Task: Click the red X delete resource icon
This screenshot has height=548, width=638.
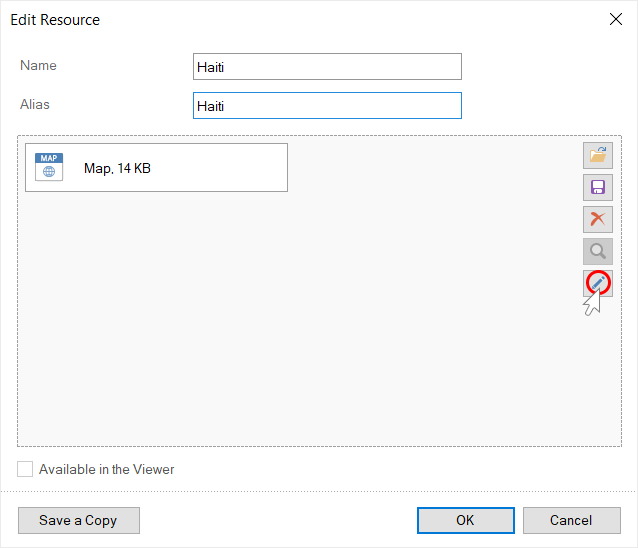Action: [598, 220]
